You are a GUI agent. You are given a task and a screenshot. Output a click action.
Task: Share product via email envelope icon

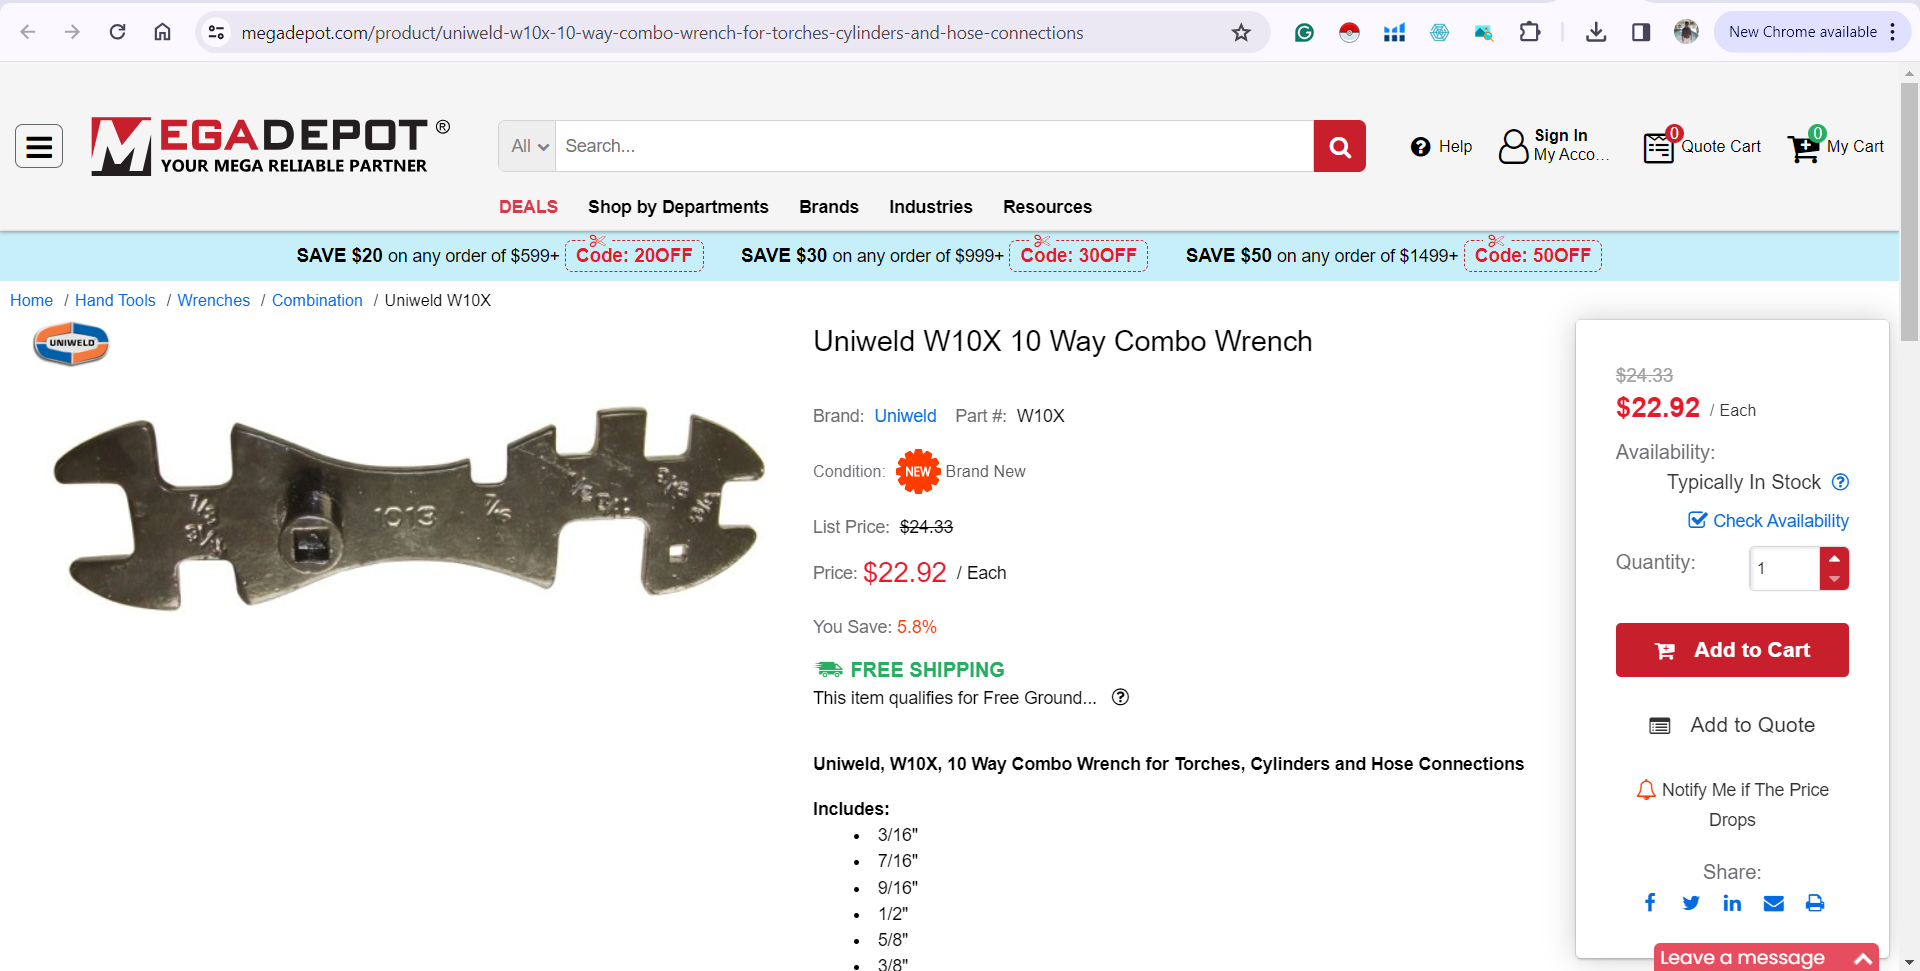(1774, 904)
